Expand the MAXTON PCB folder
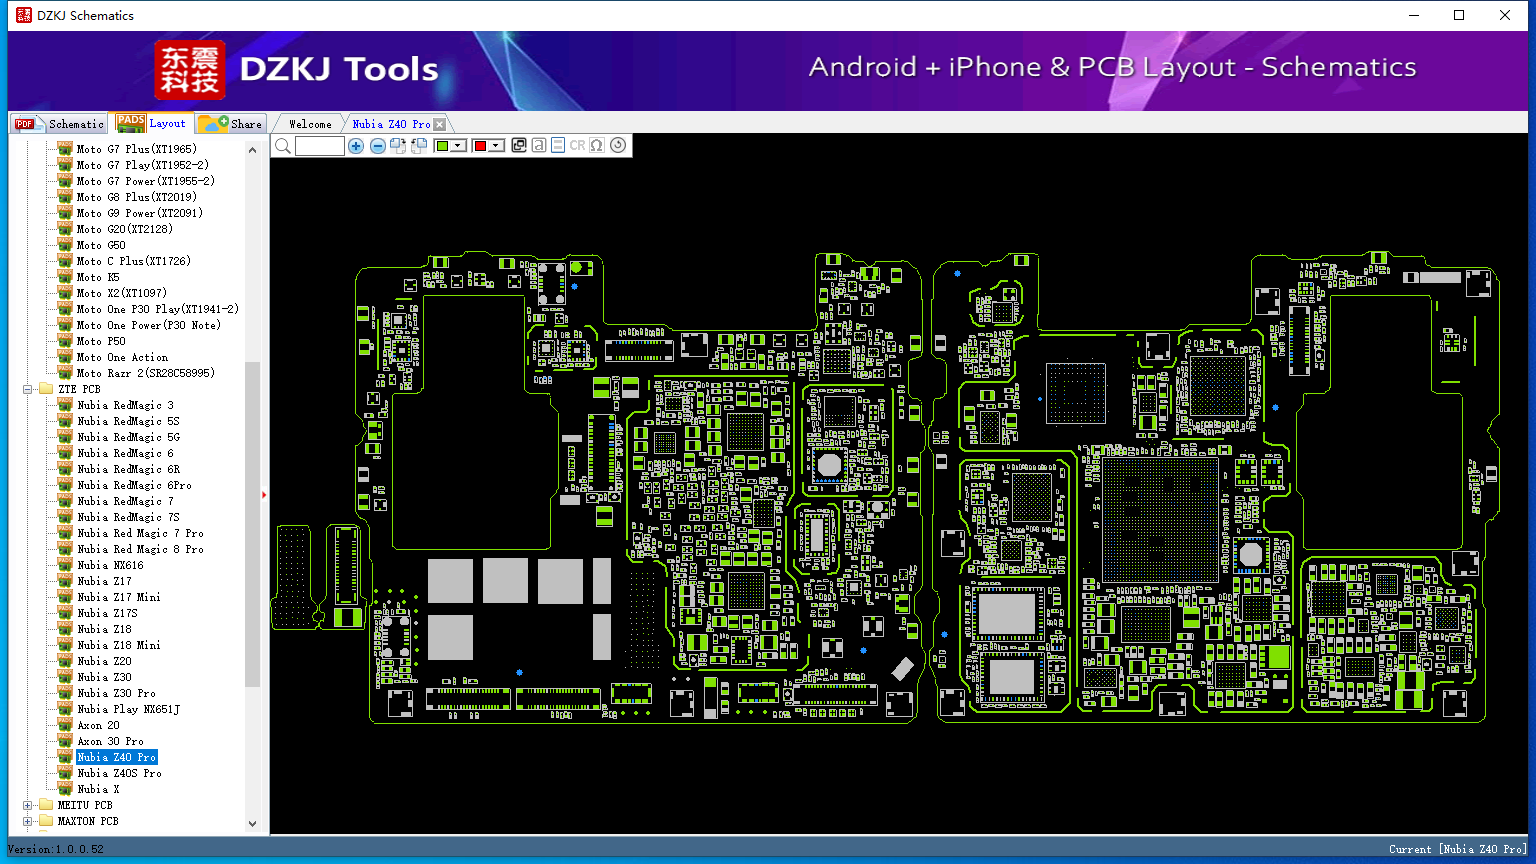The image size is (1536, 864). 28,821
